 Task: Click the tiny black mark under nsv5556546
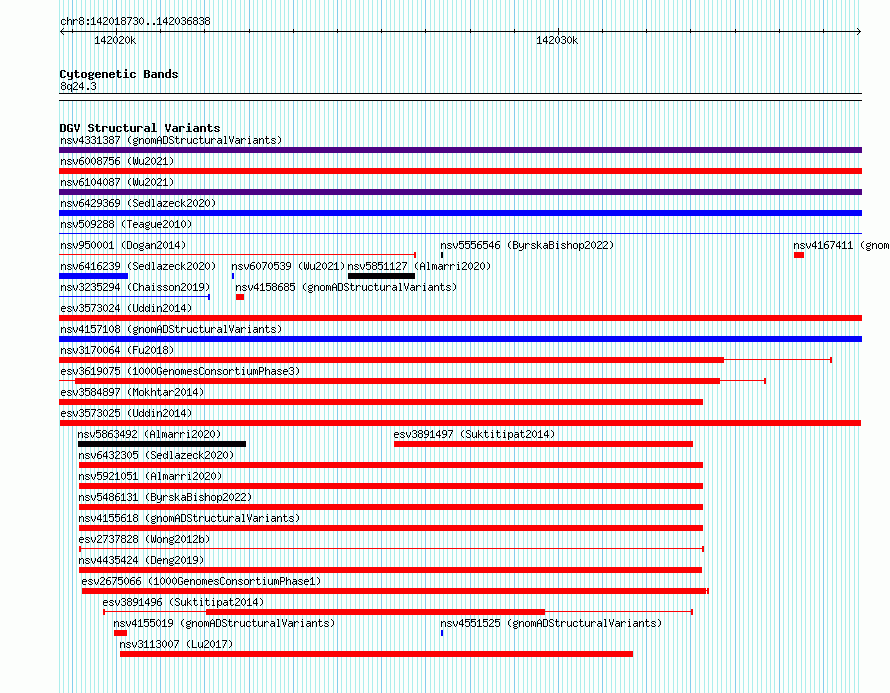click(x=442, y=255)
